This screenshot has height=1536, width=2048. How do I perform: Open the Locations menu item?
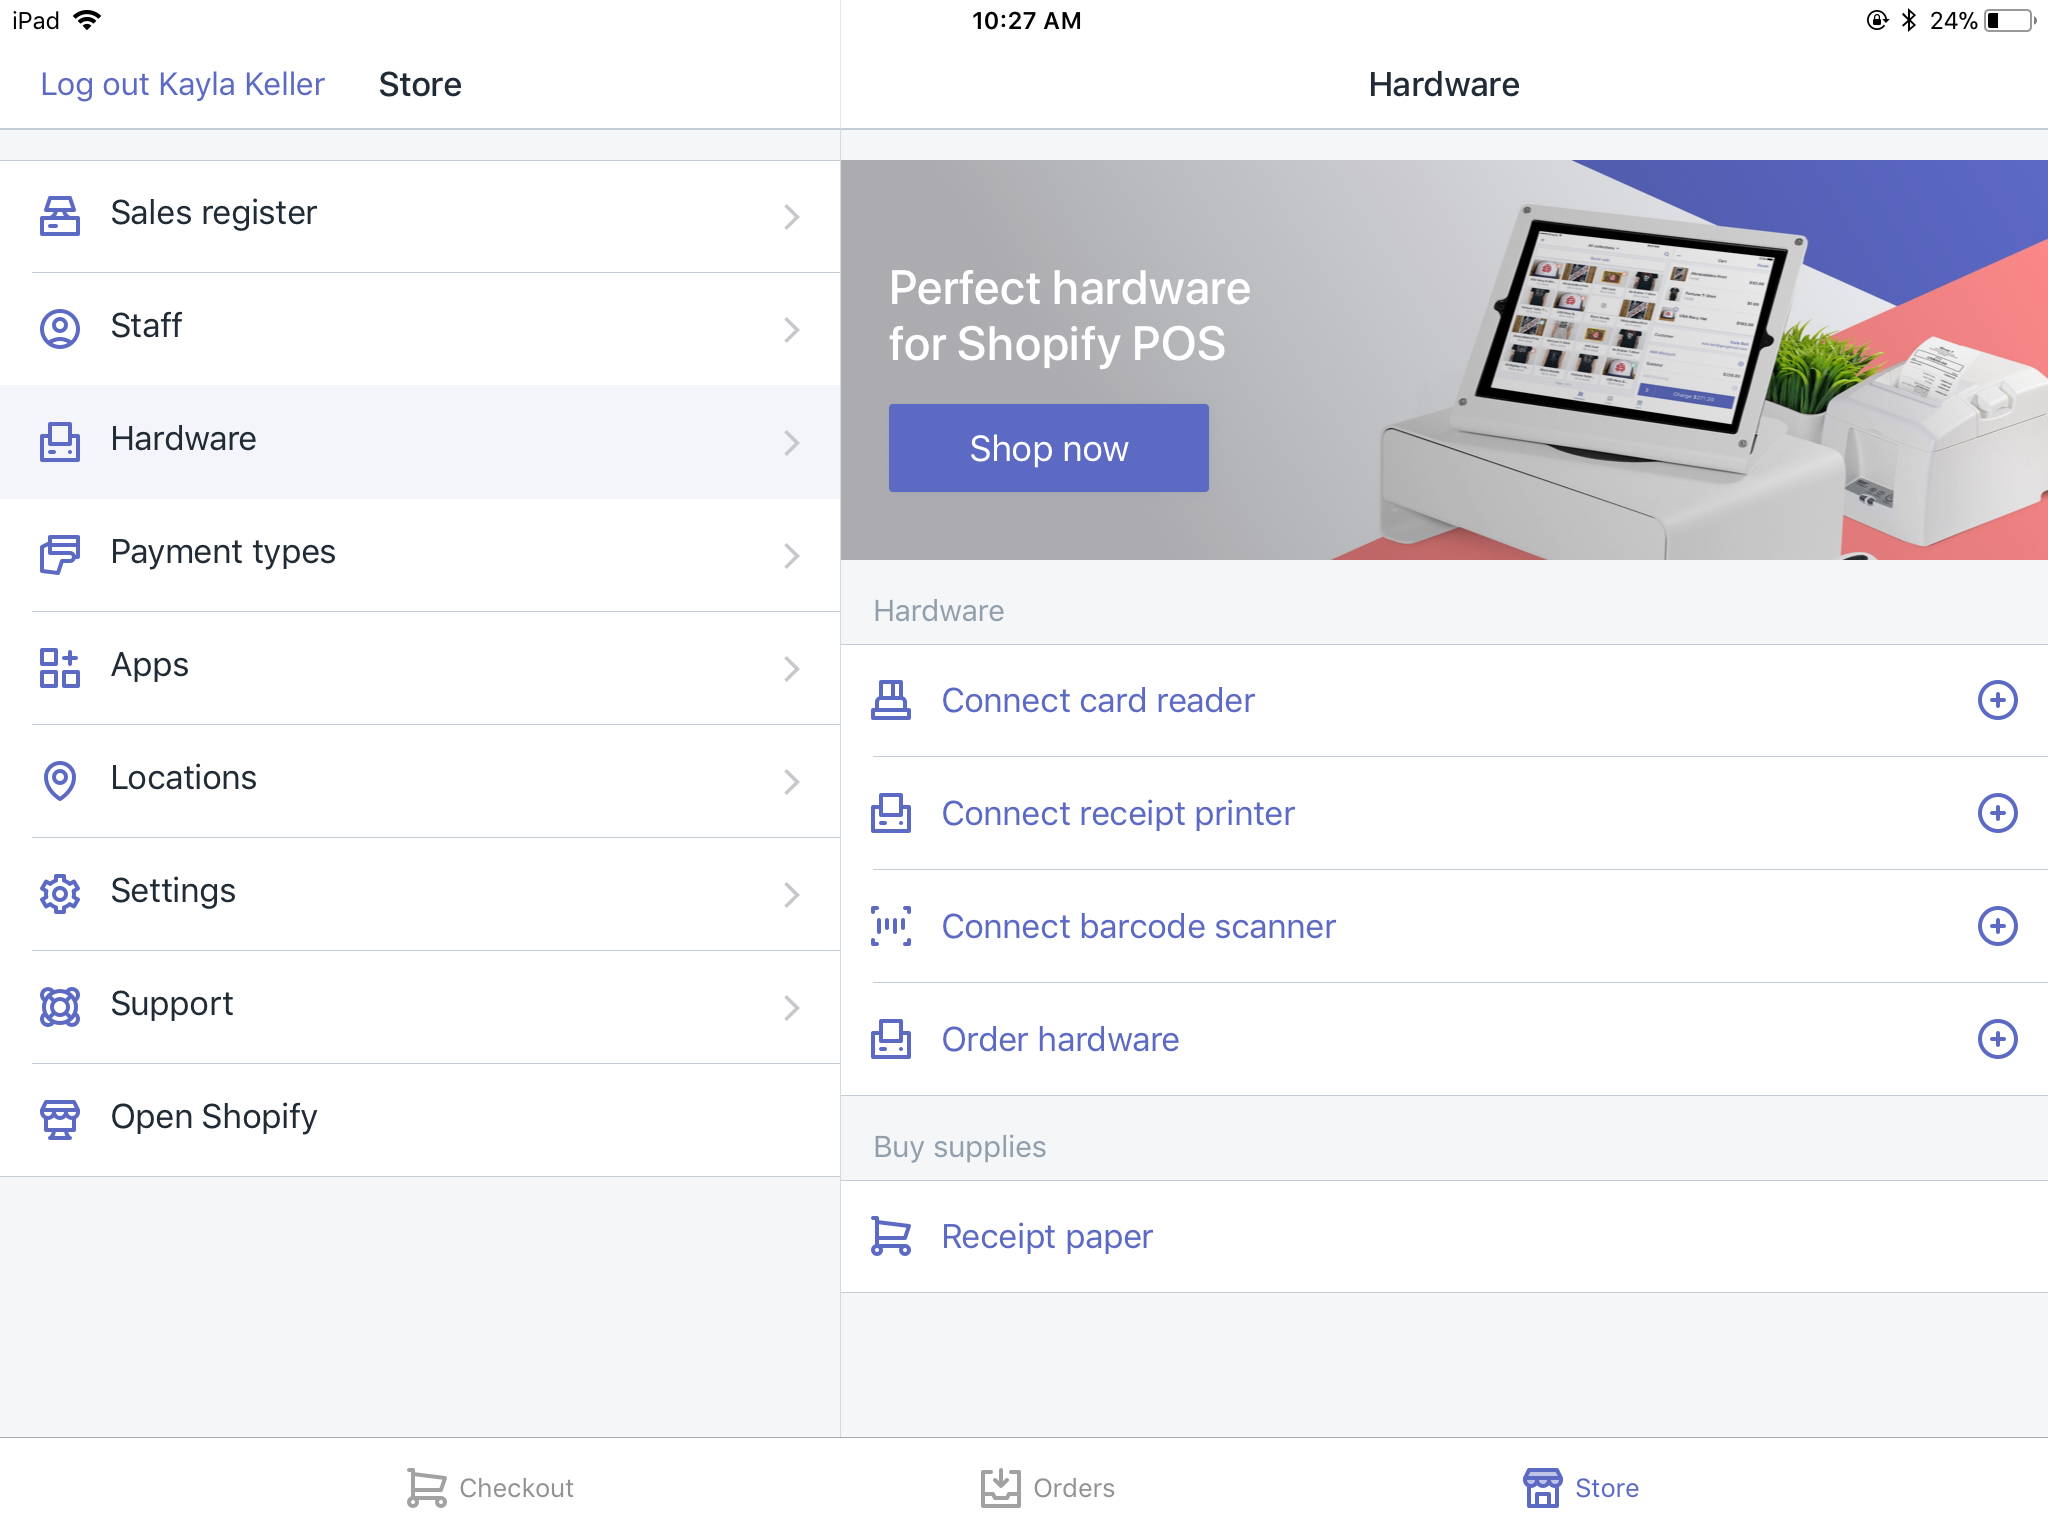[x=420, y=781]
